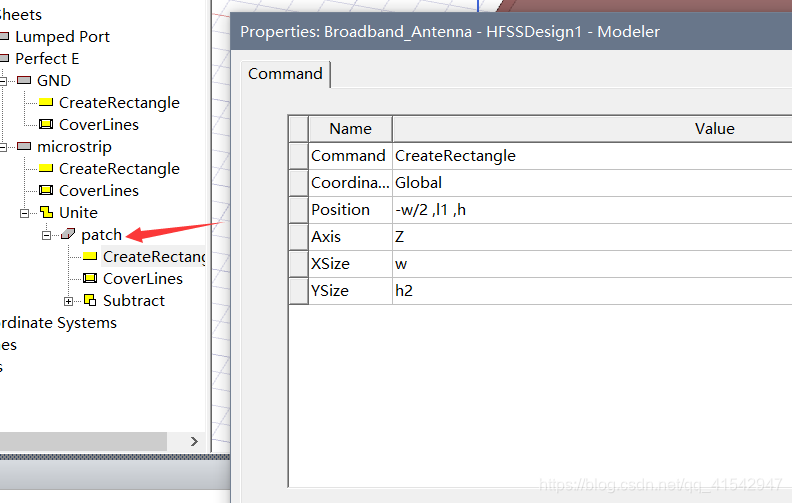Click the patch object icon
Screen dimensions: 792x503
pos(68,234)
